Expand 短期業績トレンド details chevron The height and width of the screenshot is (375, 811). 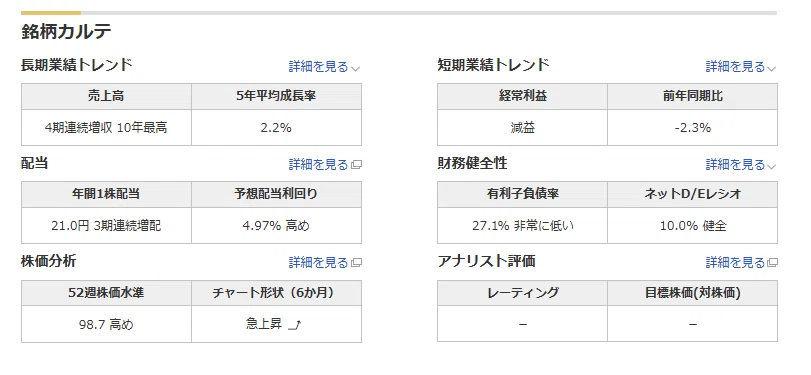772,68
